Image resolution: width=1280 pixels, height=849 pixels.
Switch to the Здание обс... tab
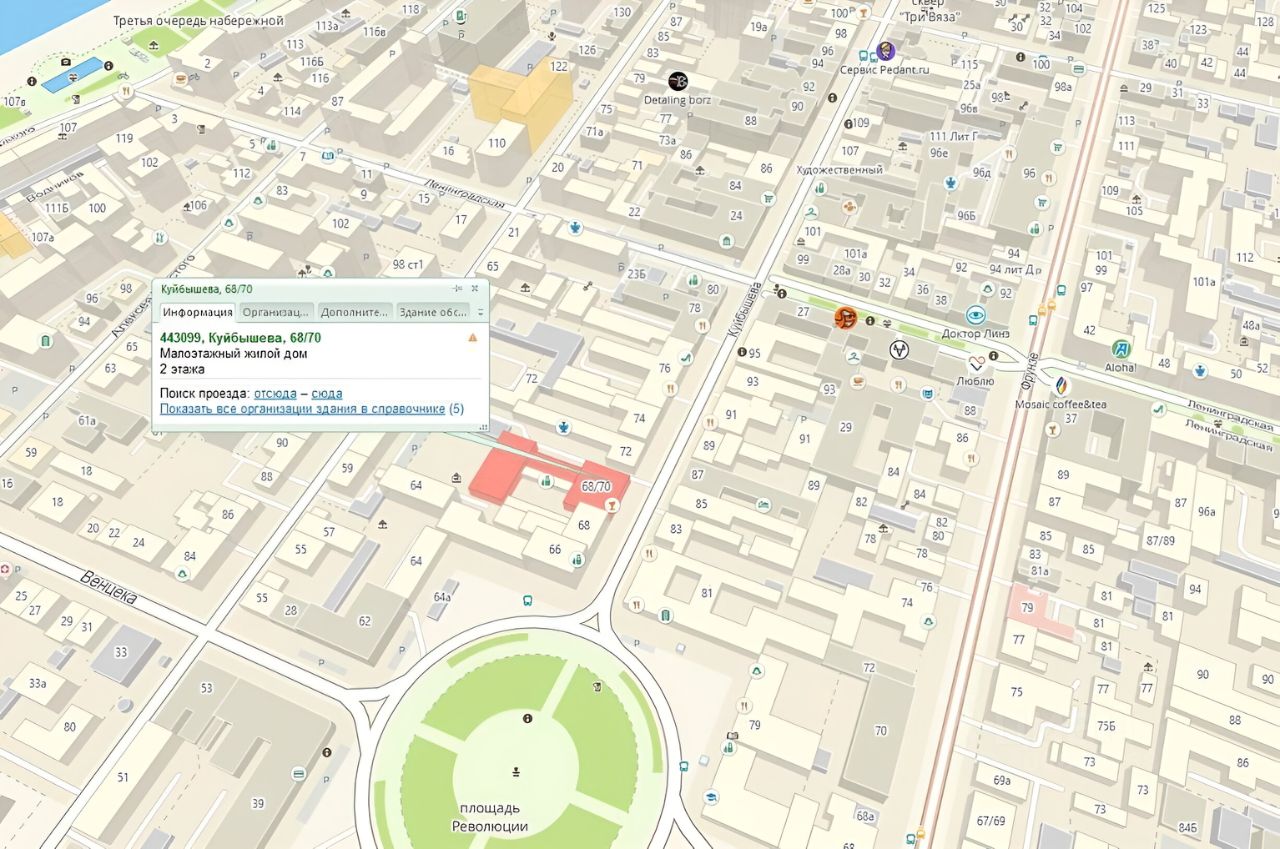[433, 312]
